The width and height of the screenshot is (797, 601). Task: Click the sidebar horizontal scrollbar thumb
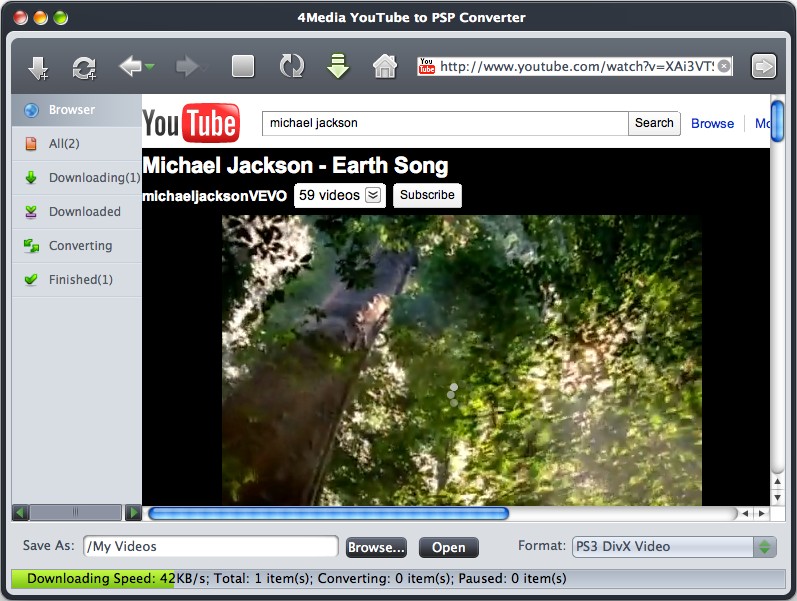point(76,513)
